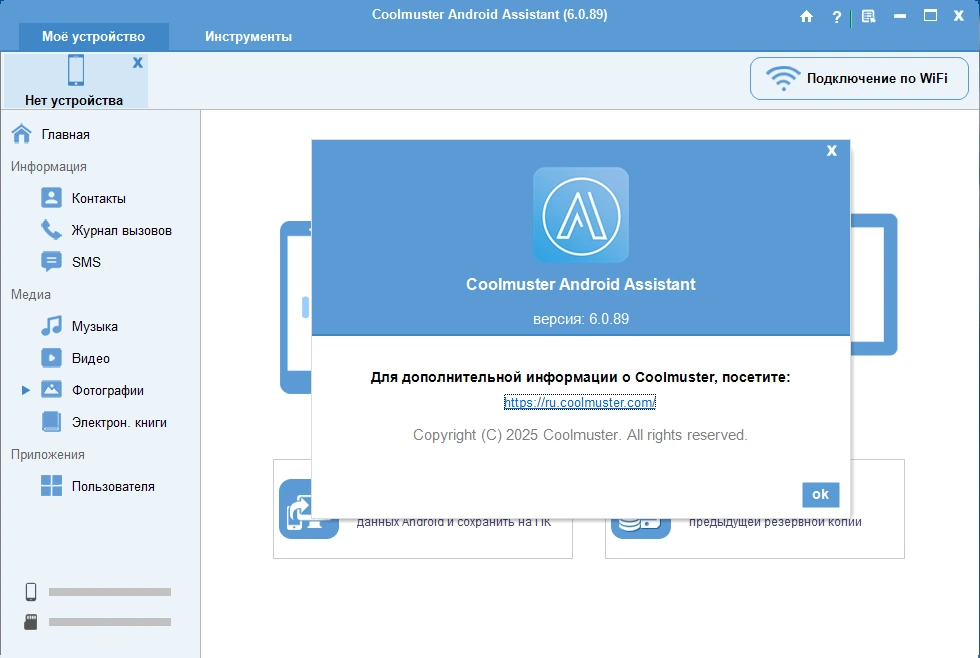Screen dimensions: 980x658
Task: Click the Музыка note icon
Action: (x=51, y=326)
